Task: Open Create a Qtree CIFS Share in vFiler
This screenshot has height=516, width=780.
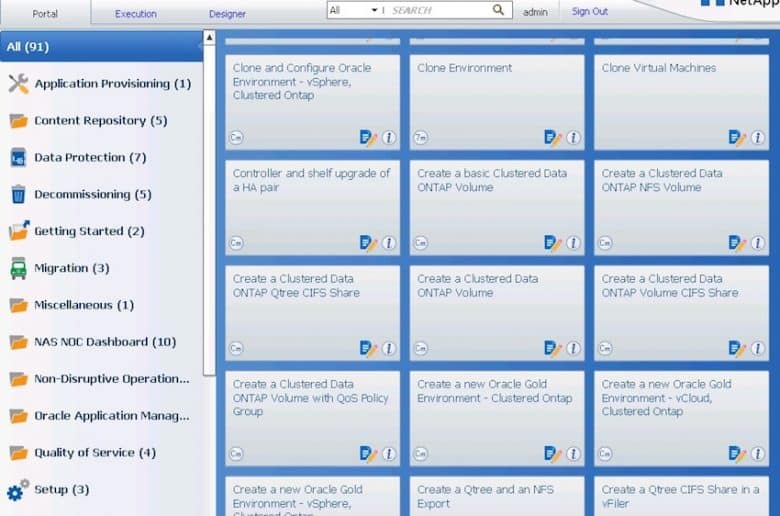Action: click(x=680, y=496)
